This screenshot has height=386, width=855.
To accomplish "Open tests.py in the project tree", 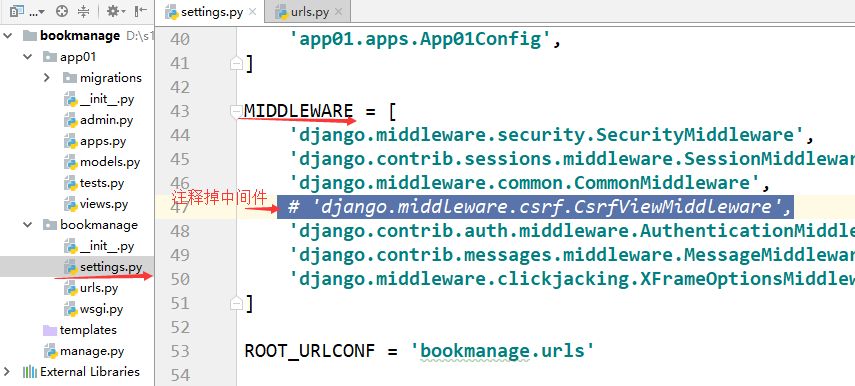I will tap(102, 183).
